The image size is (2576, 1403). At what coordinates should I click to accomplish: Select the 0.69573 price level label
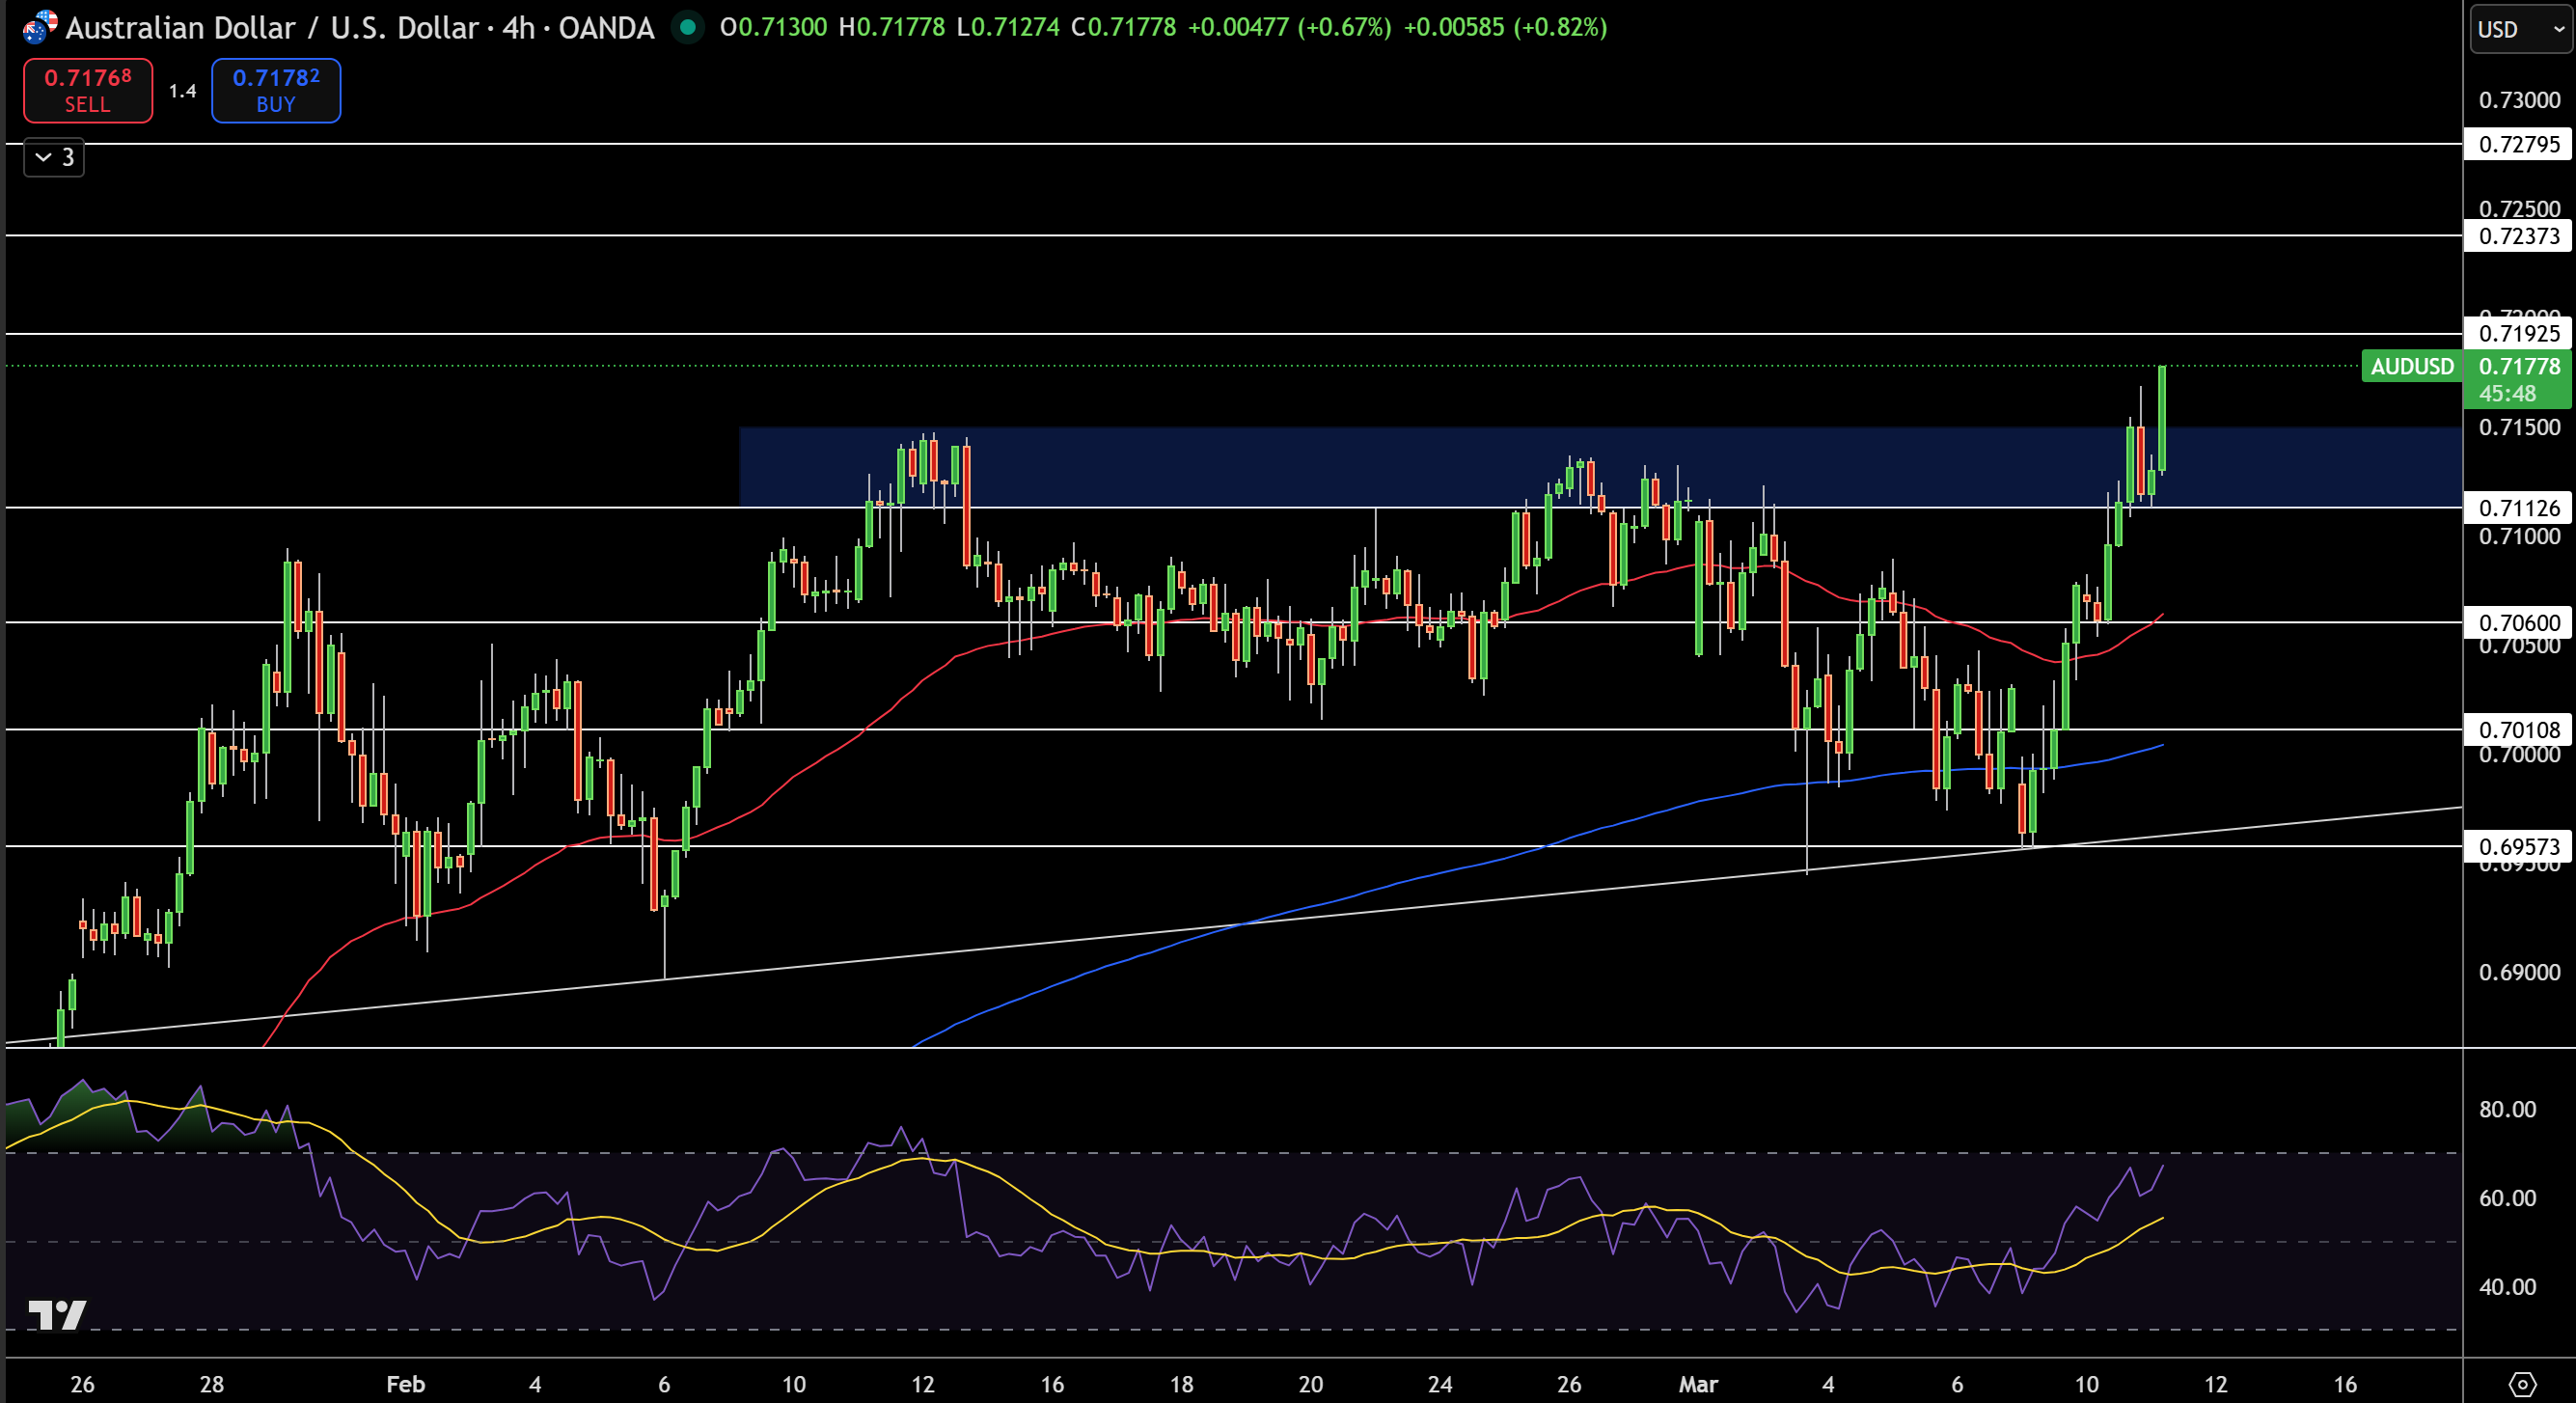click(2519, 847)
